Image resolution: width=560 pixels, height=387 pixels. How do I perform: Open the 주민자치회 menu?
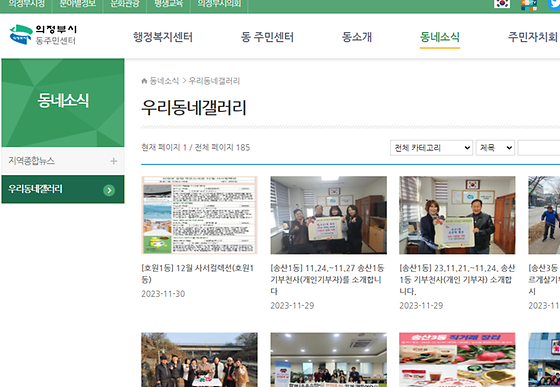click(532, 37)
